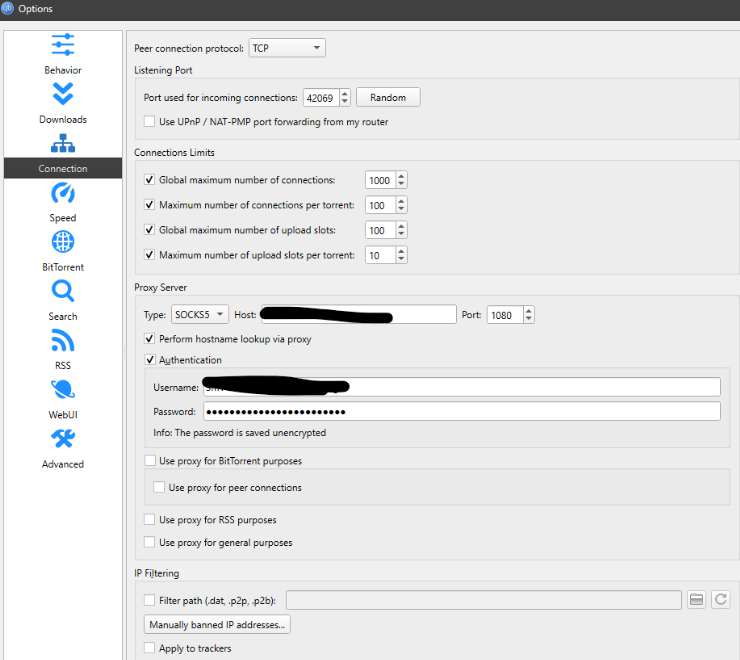Click the Random port button
Viewport: 740px width, 660px height.
point(388,97)
